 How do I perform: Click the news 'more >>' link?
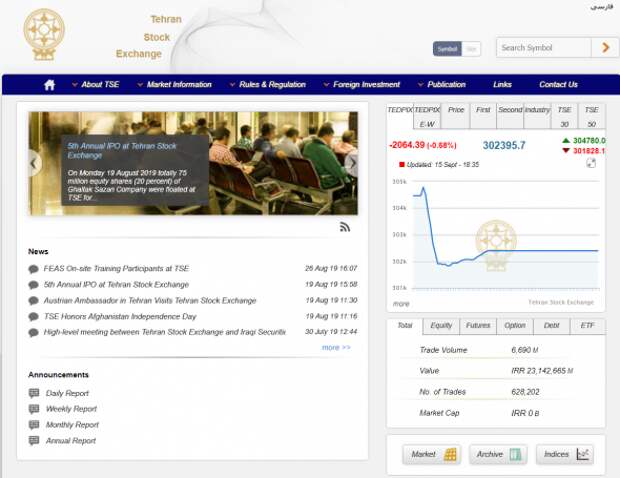pyautogui.click(x=336, y=348)
